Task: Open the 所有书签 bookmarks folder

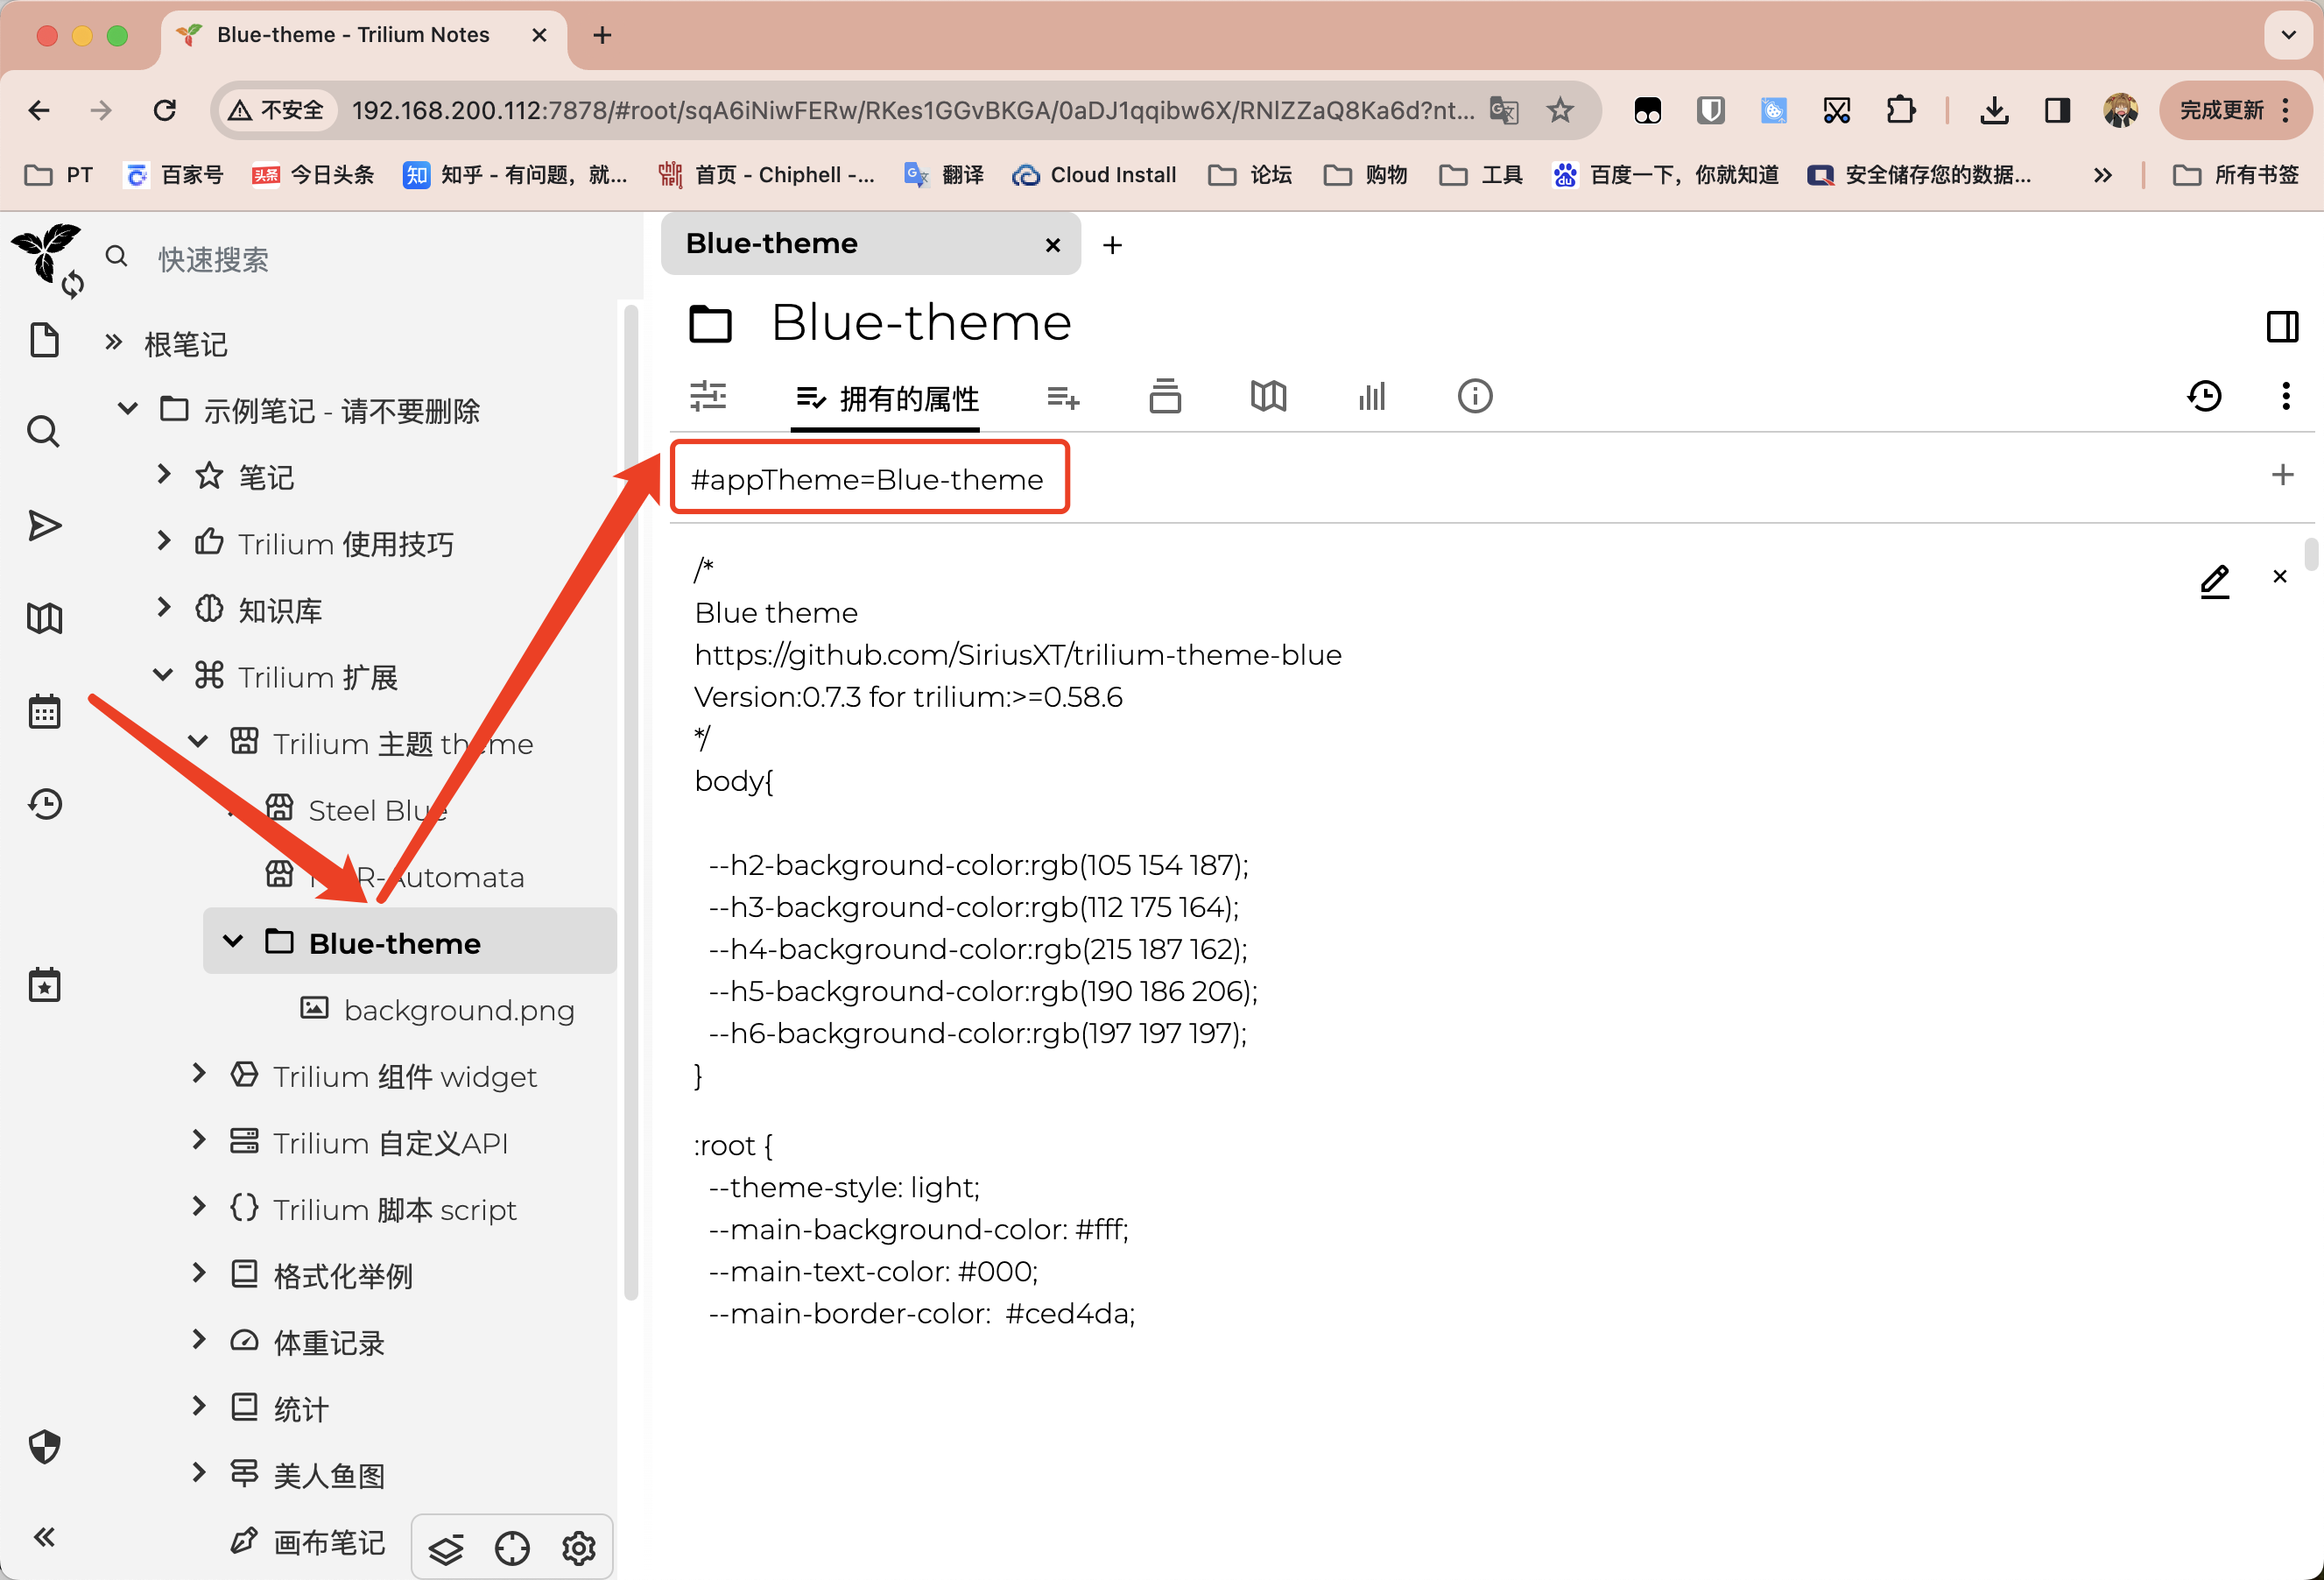Action: click(x=2236, y=175)
